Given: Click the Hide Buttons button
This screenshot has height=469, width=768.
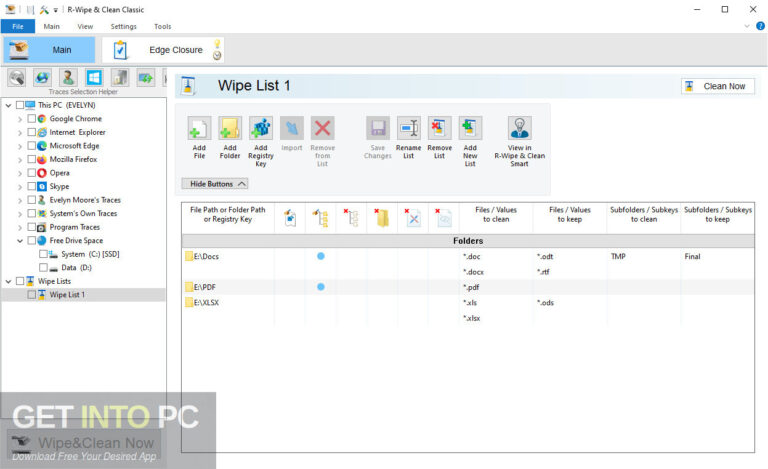Looking at the screenshot, I should pos(215,184).
